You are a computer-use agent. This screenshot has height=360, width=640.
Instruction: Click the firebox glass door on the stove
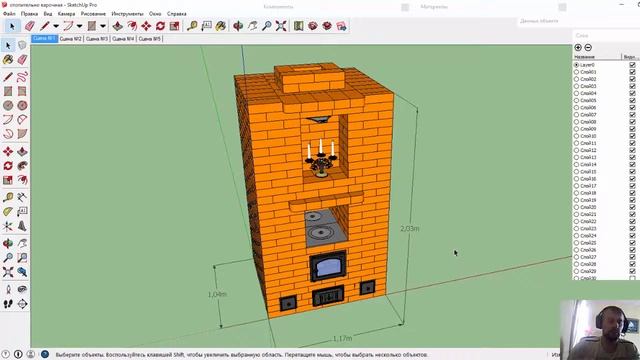coord(328,267)
